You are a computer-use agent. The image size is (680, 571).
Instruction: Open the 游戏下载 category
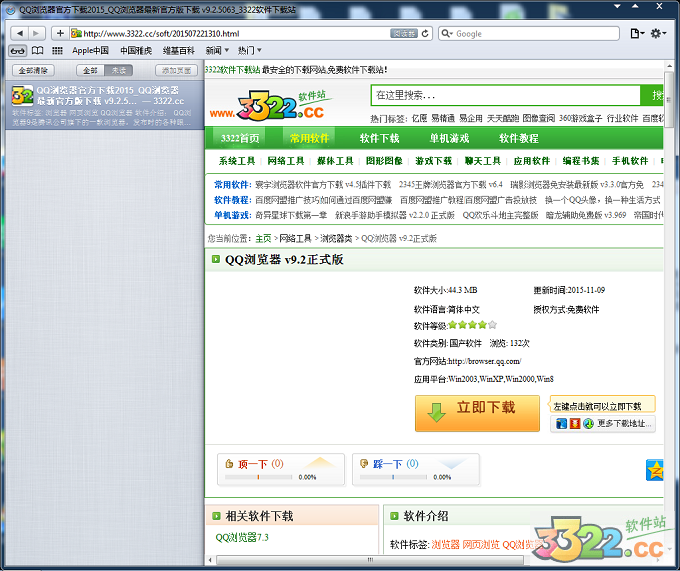(434, 161)
